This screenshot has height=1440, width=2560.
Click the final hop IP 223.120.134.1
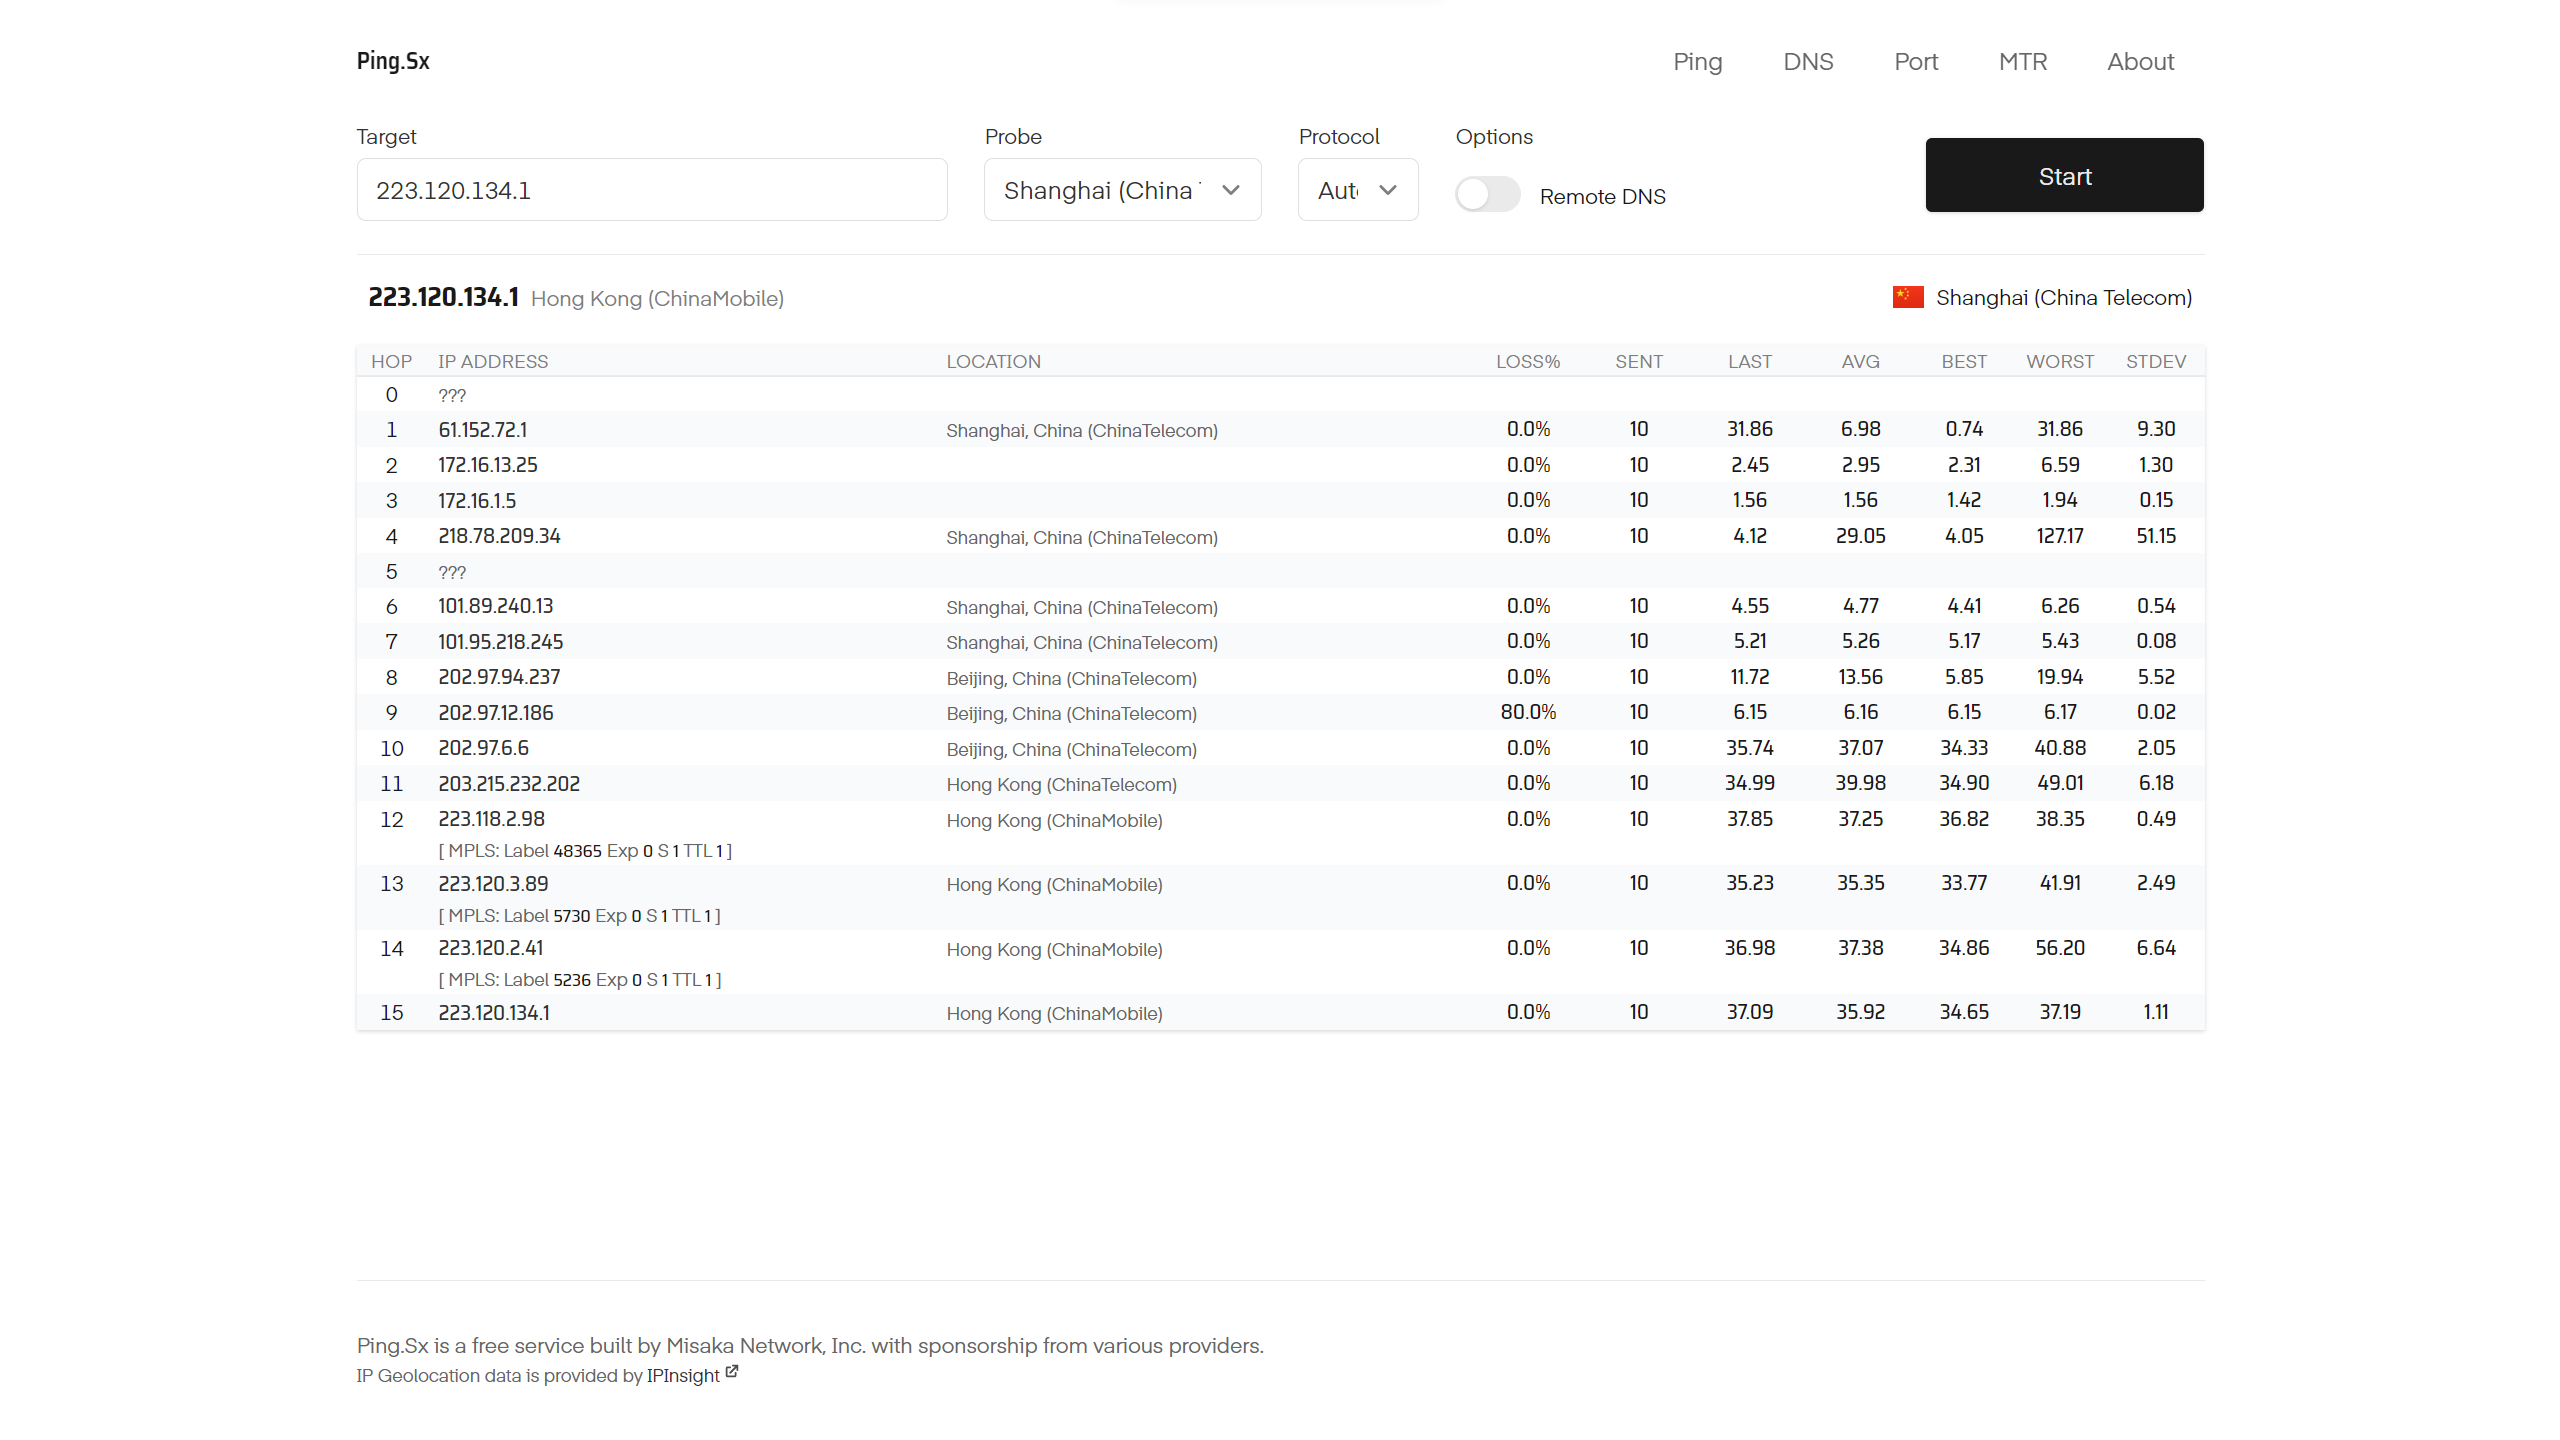coord(494,1013)
